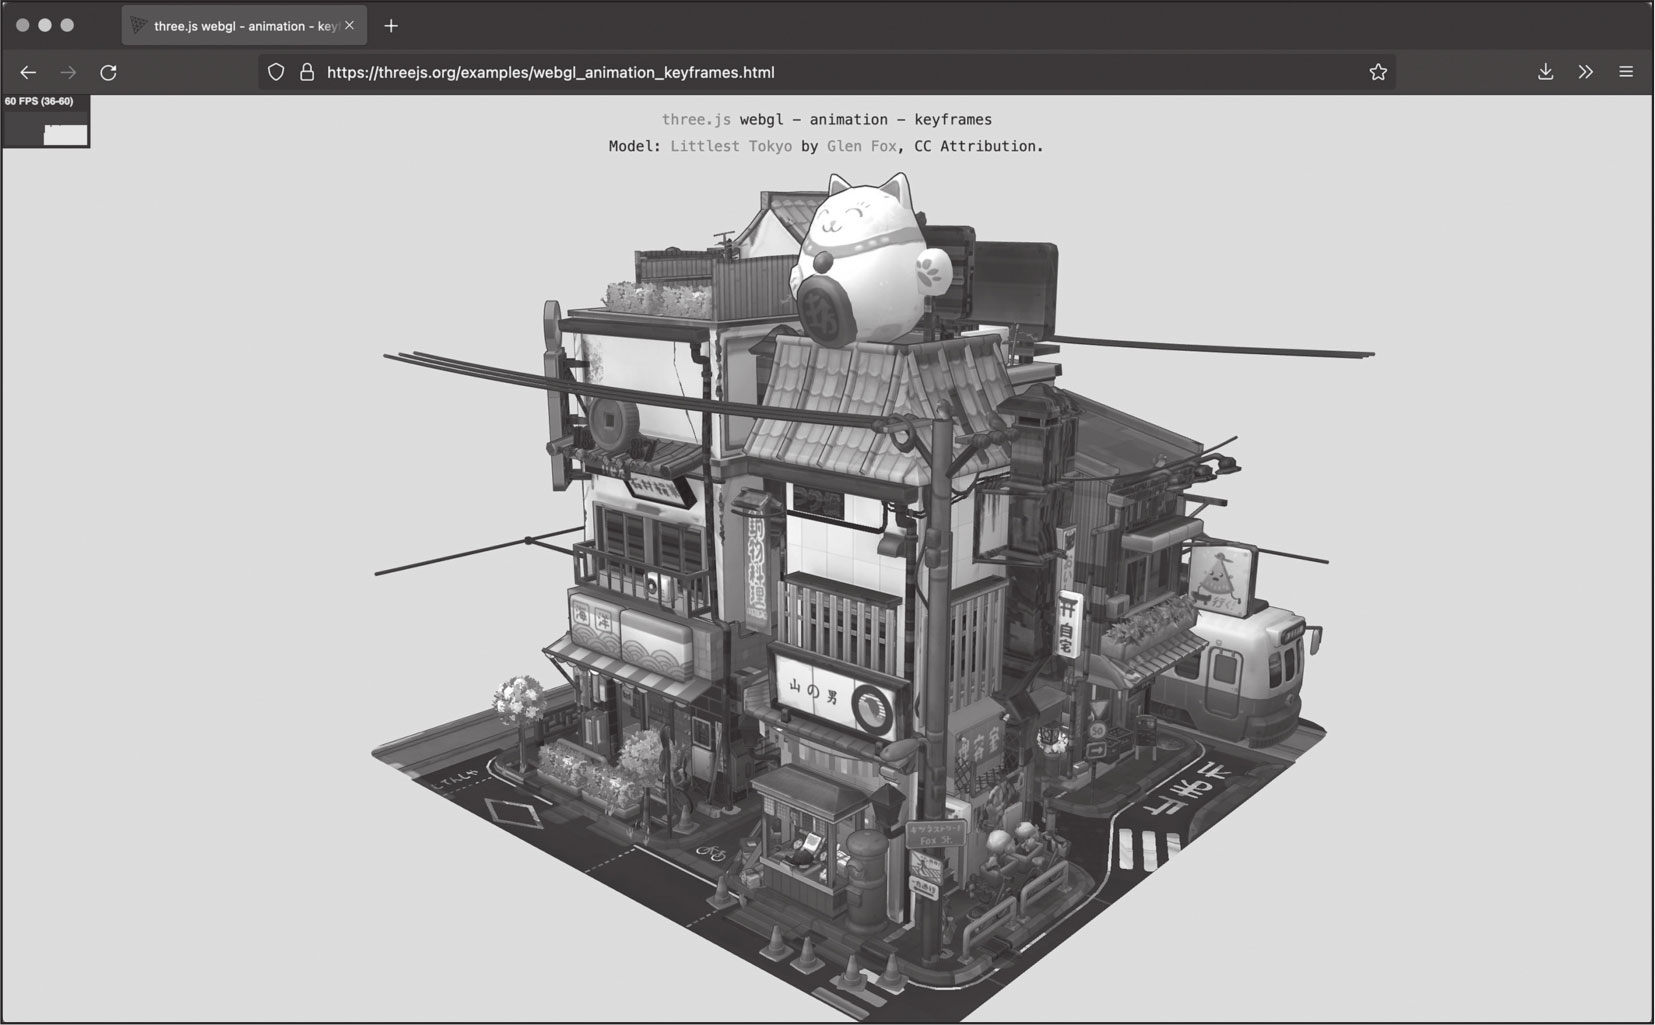Viewport: 1655px width, 1025px height.
Task: Maximize the browser window
Action: (67, 25)
